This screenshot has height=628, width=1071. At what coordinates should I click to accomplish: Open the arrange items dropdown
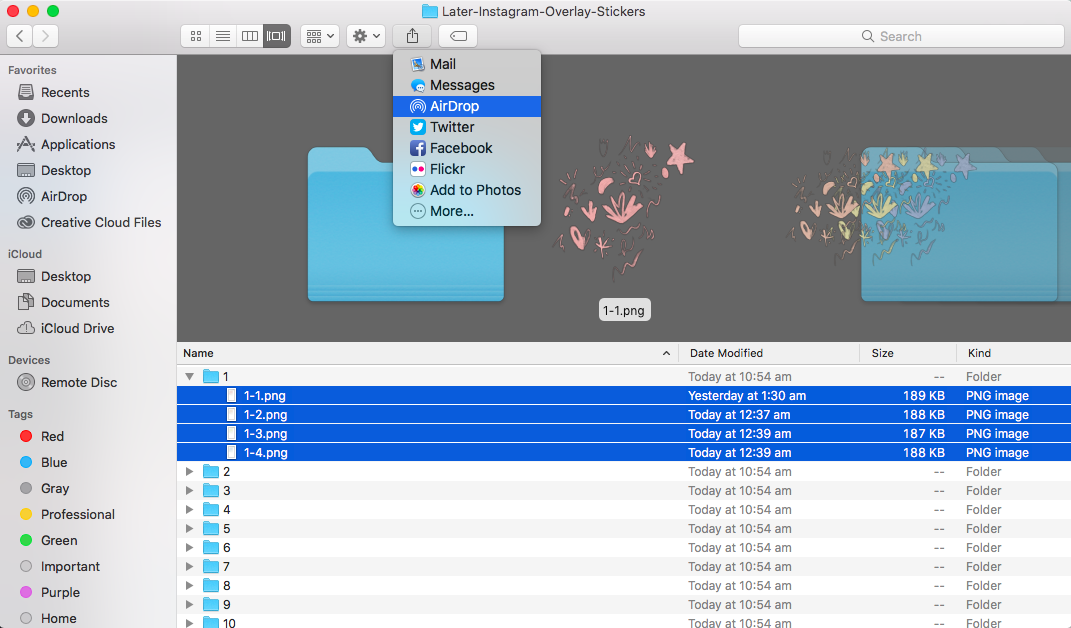point(320,36)
